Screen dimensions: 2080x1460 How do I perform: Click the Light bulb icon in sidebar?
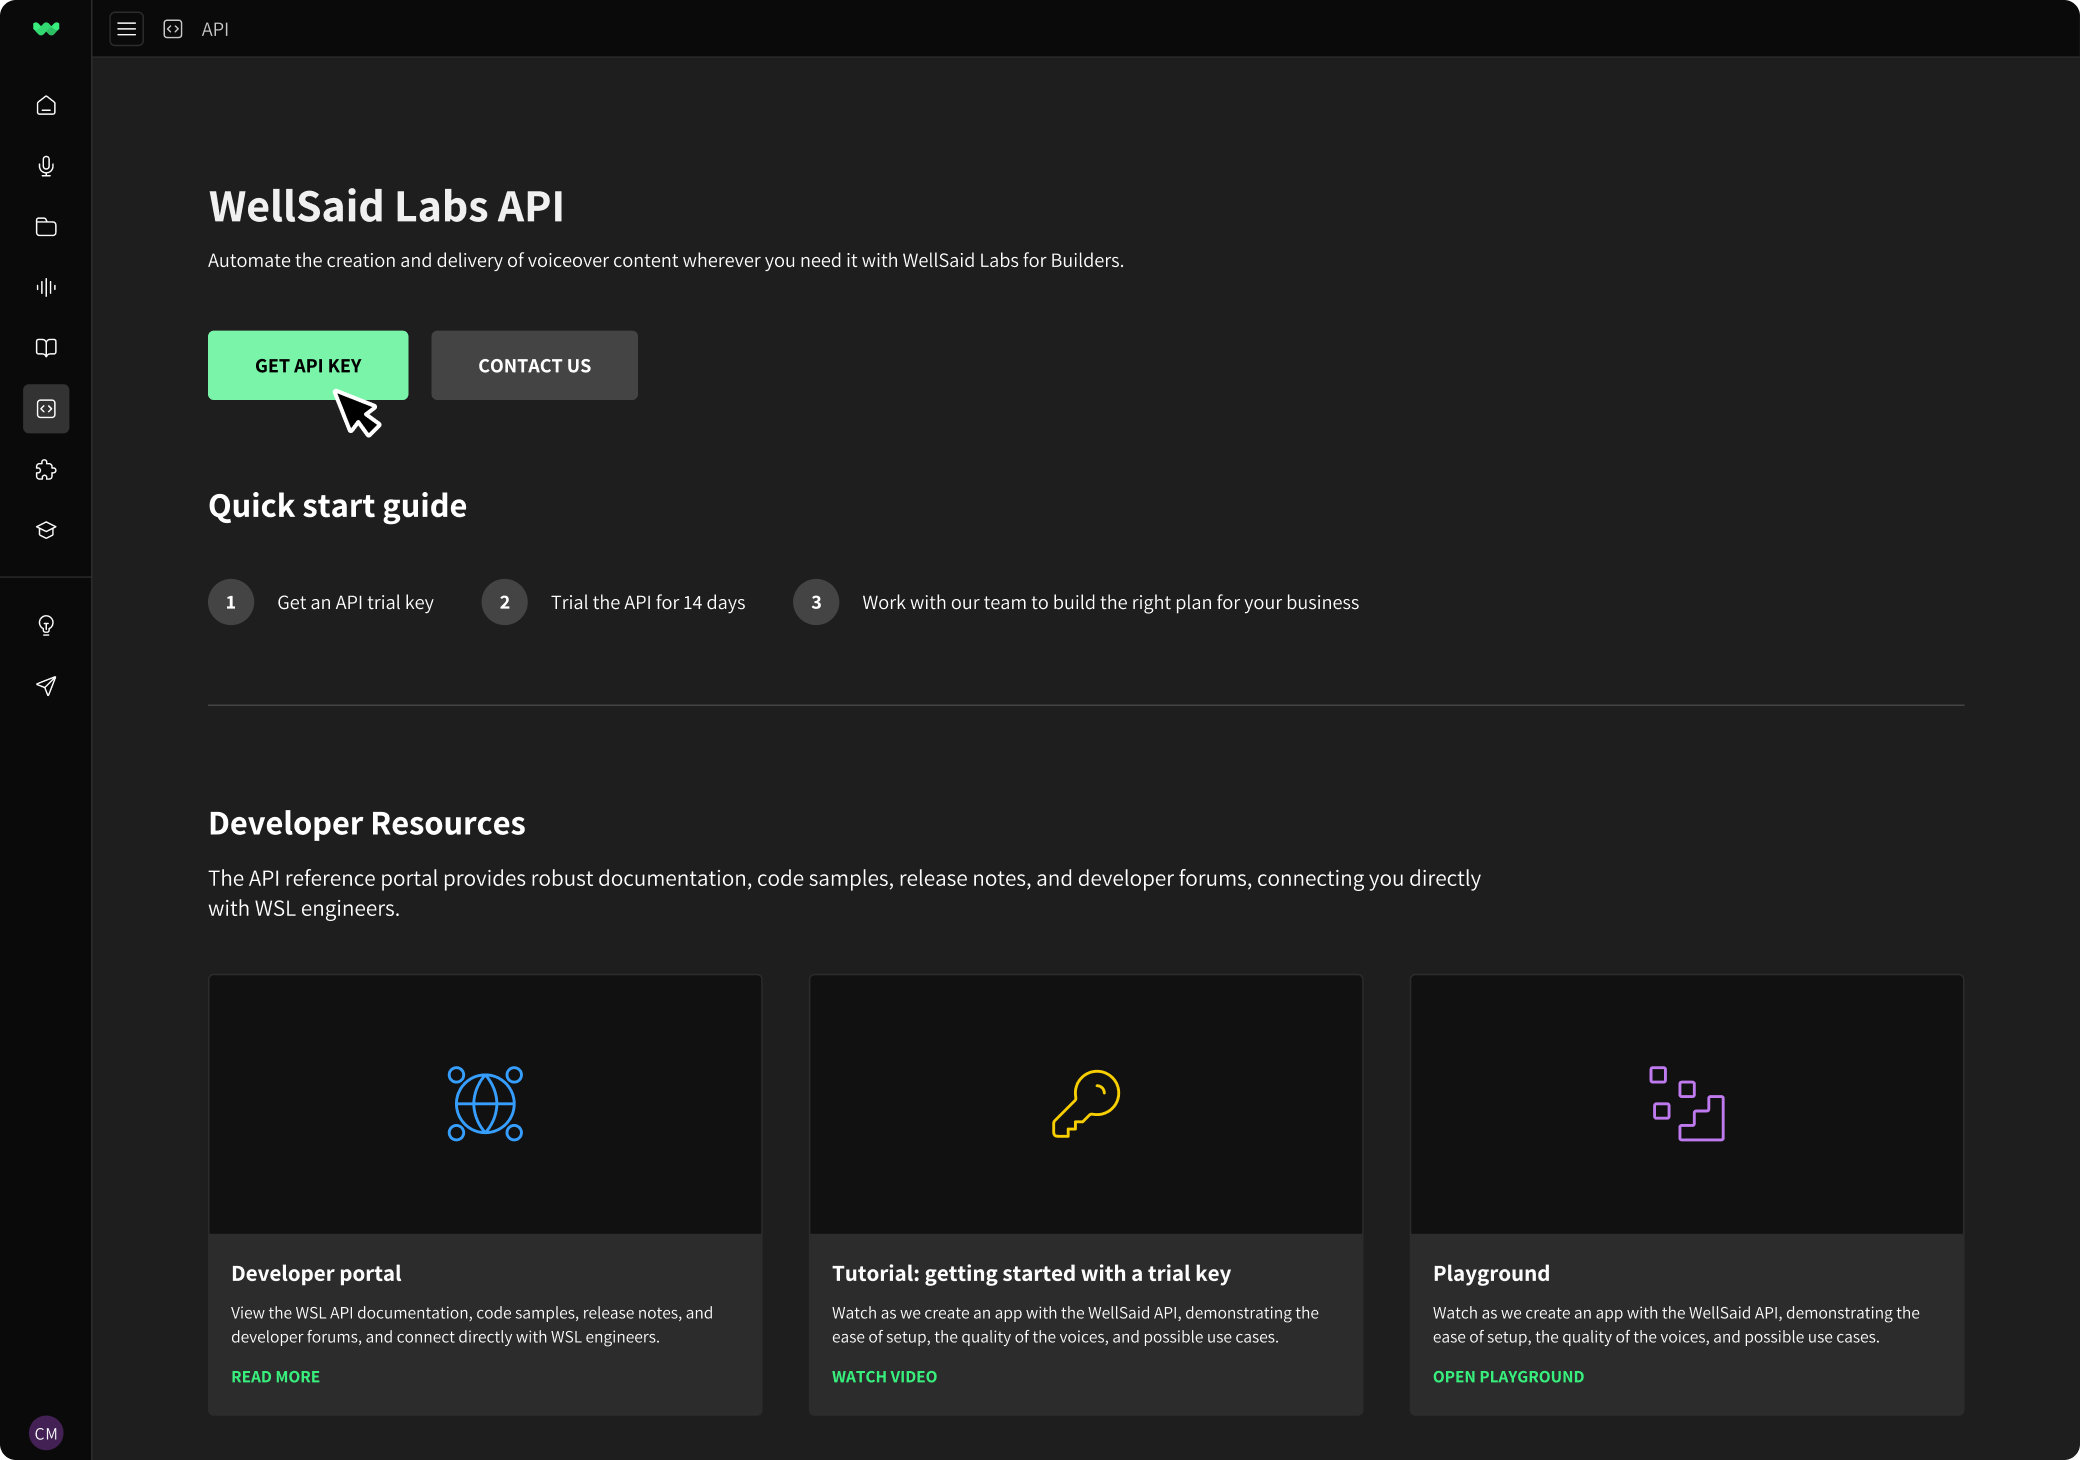[46, 626]
